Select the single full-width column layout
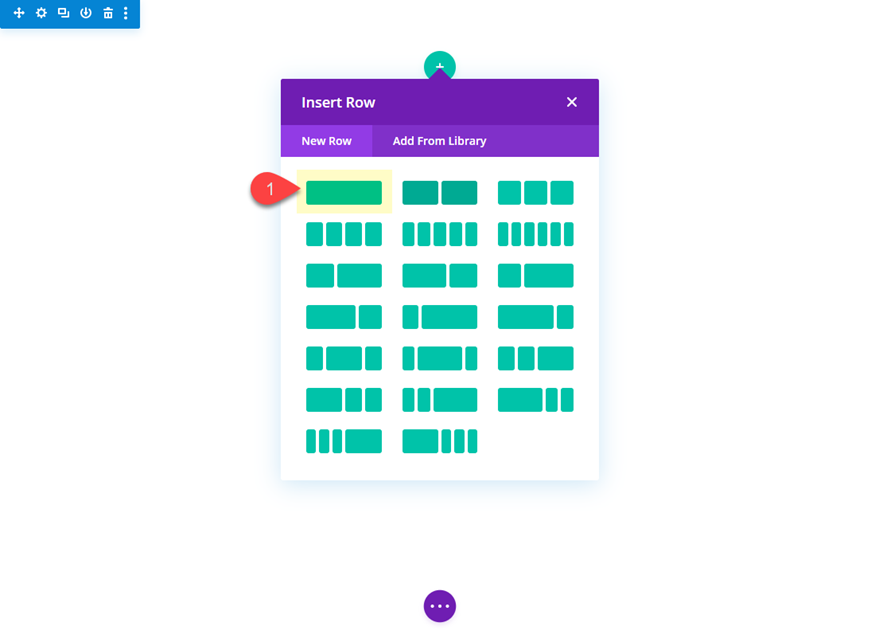Image resolution: width=880 pixels, height=642 pixels. coord(344,193)
